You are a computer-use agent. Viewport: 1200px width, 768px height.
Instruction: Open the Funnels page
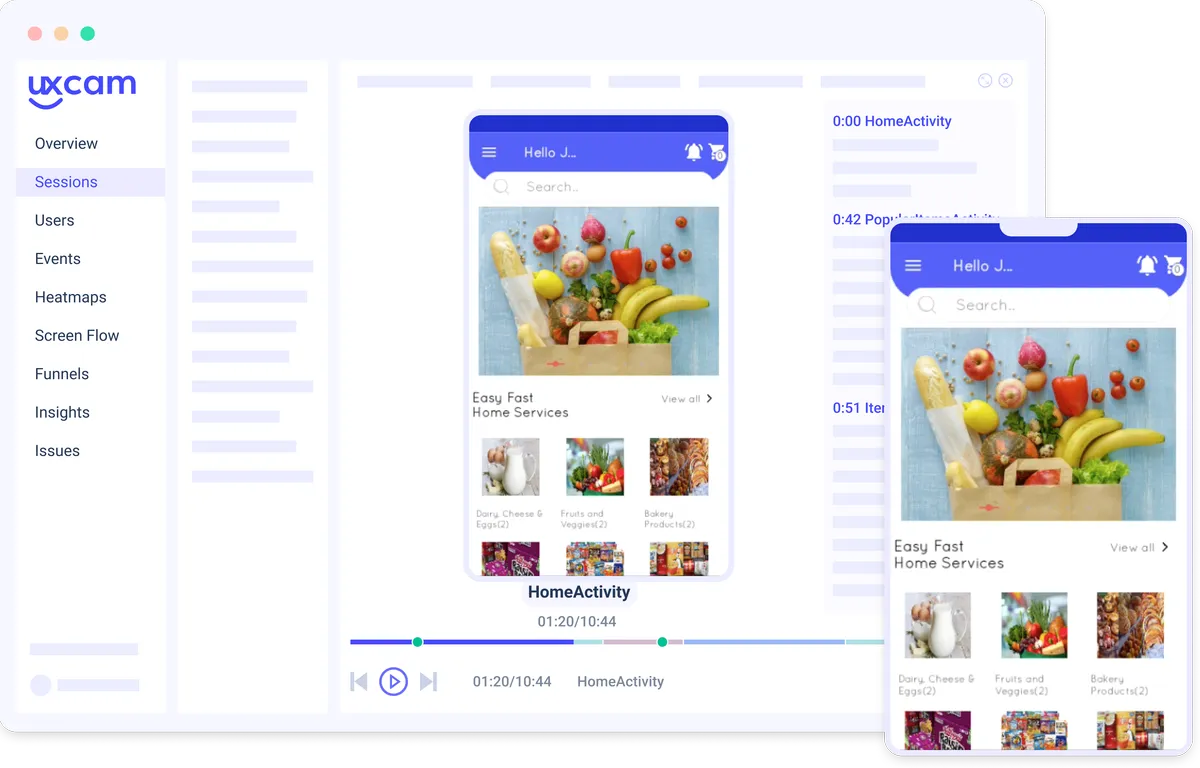click(x=61, y=374)
